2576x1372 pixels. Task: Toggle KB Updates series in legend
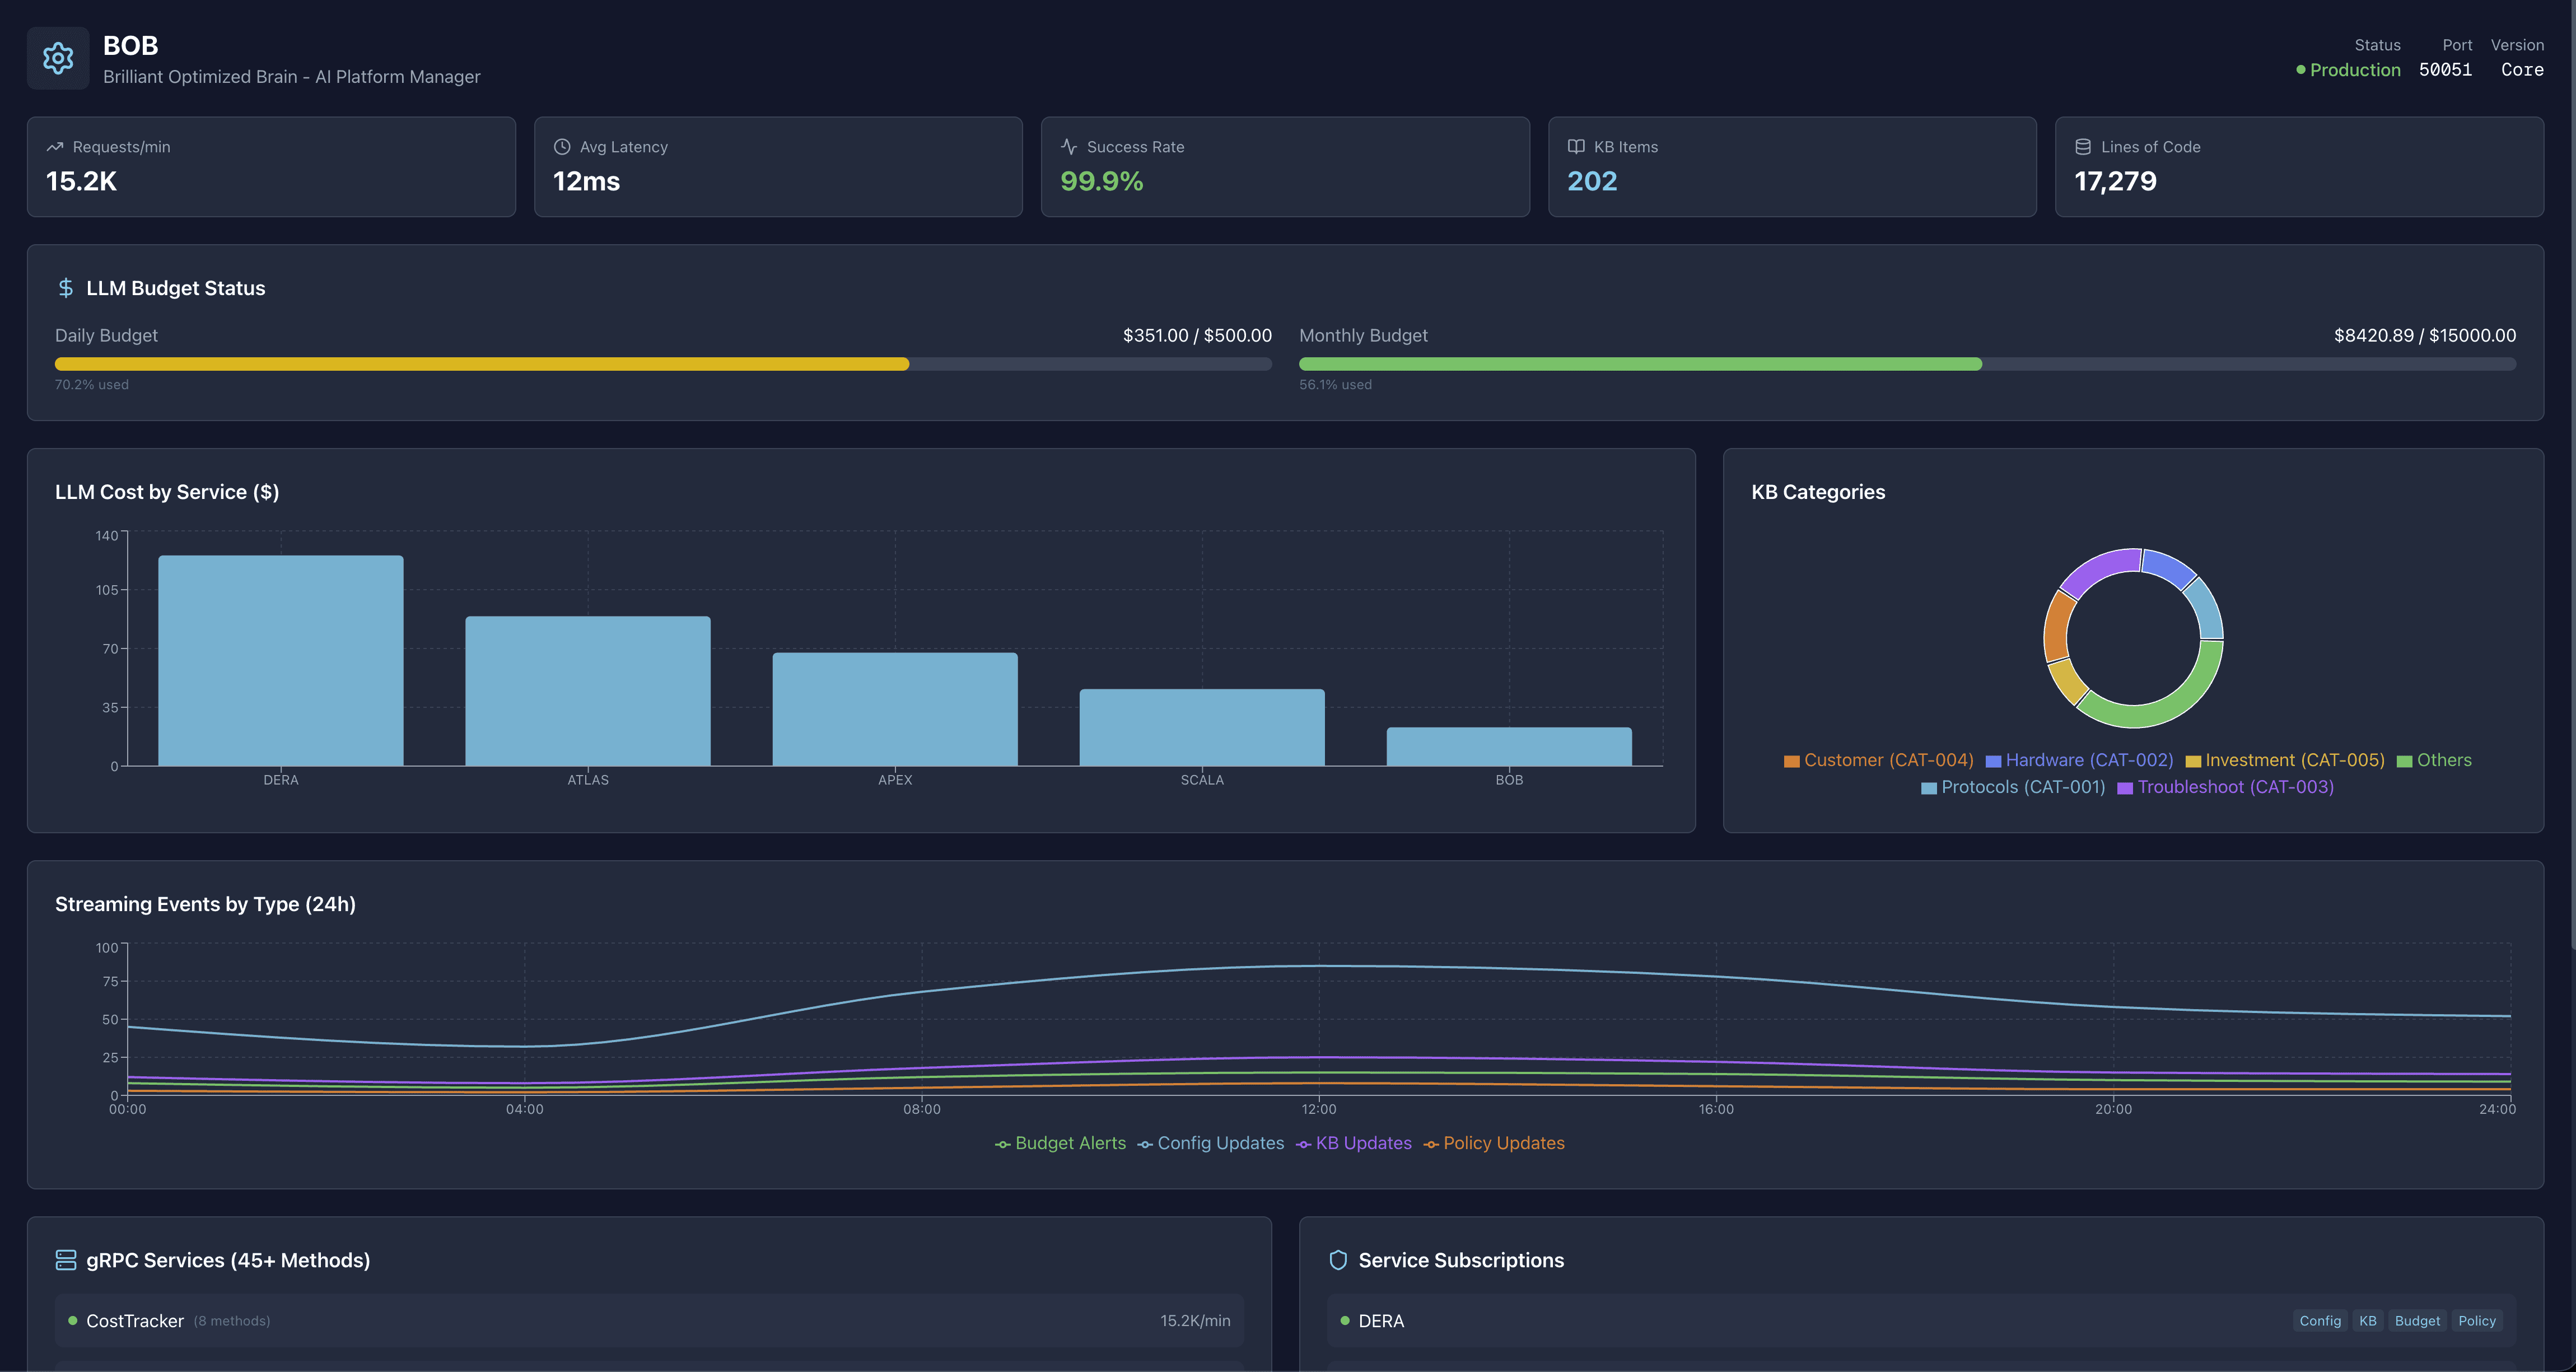pos(1354,1143)
